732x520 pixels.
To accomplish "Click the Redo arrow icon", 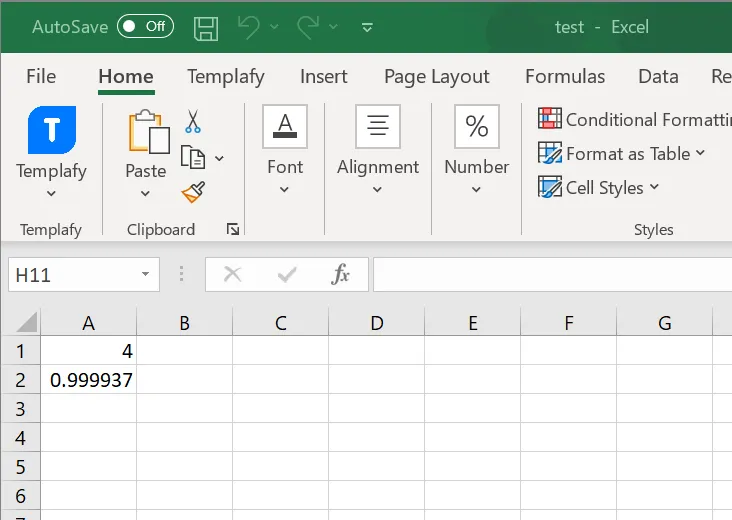I will tap(307, 27).
